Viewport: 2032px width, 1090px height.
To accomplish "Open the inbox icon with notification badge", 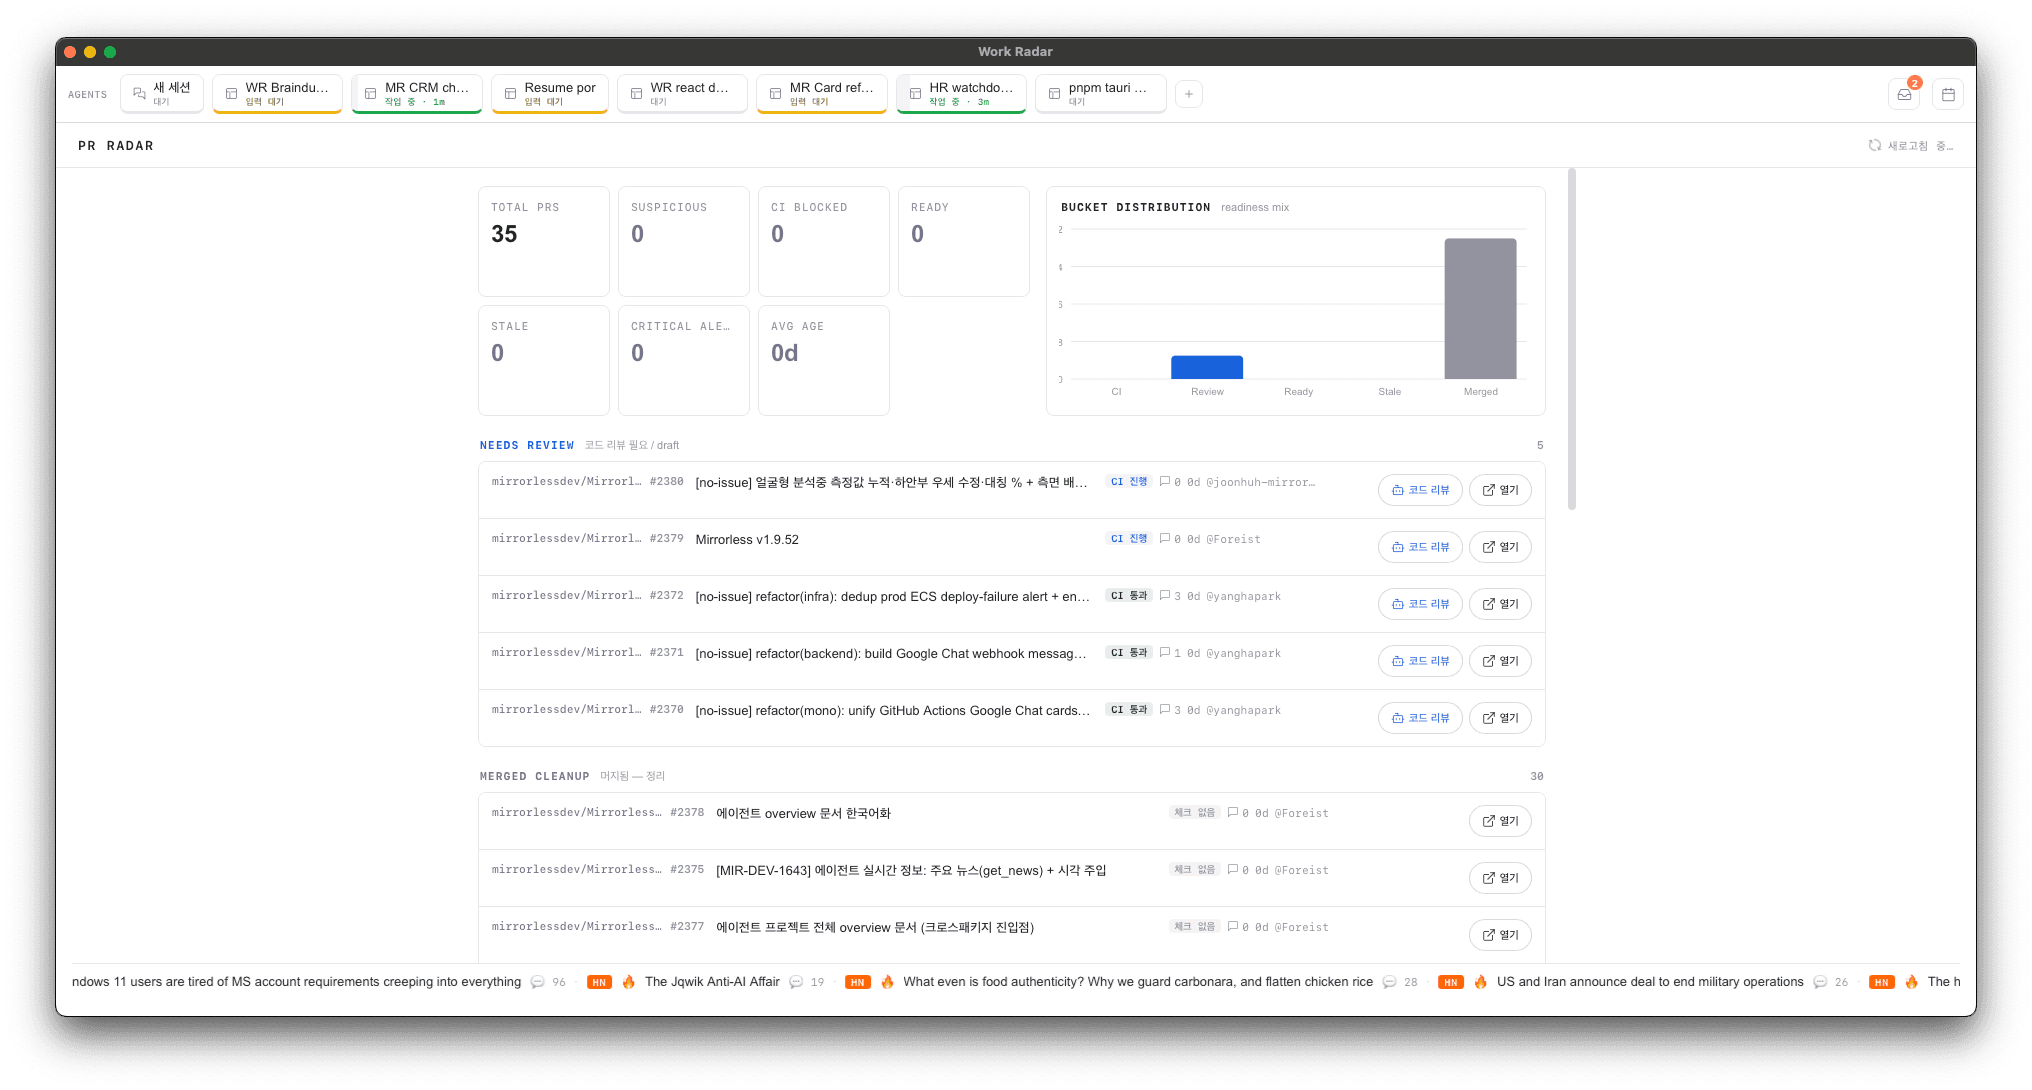I will (1904, 94).
